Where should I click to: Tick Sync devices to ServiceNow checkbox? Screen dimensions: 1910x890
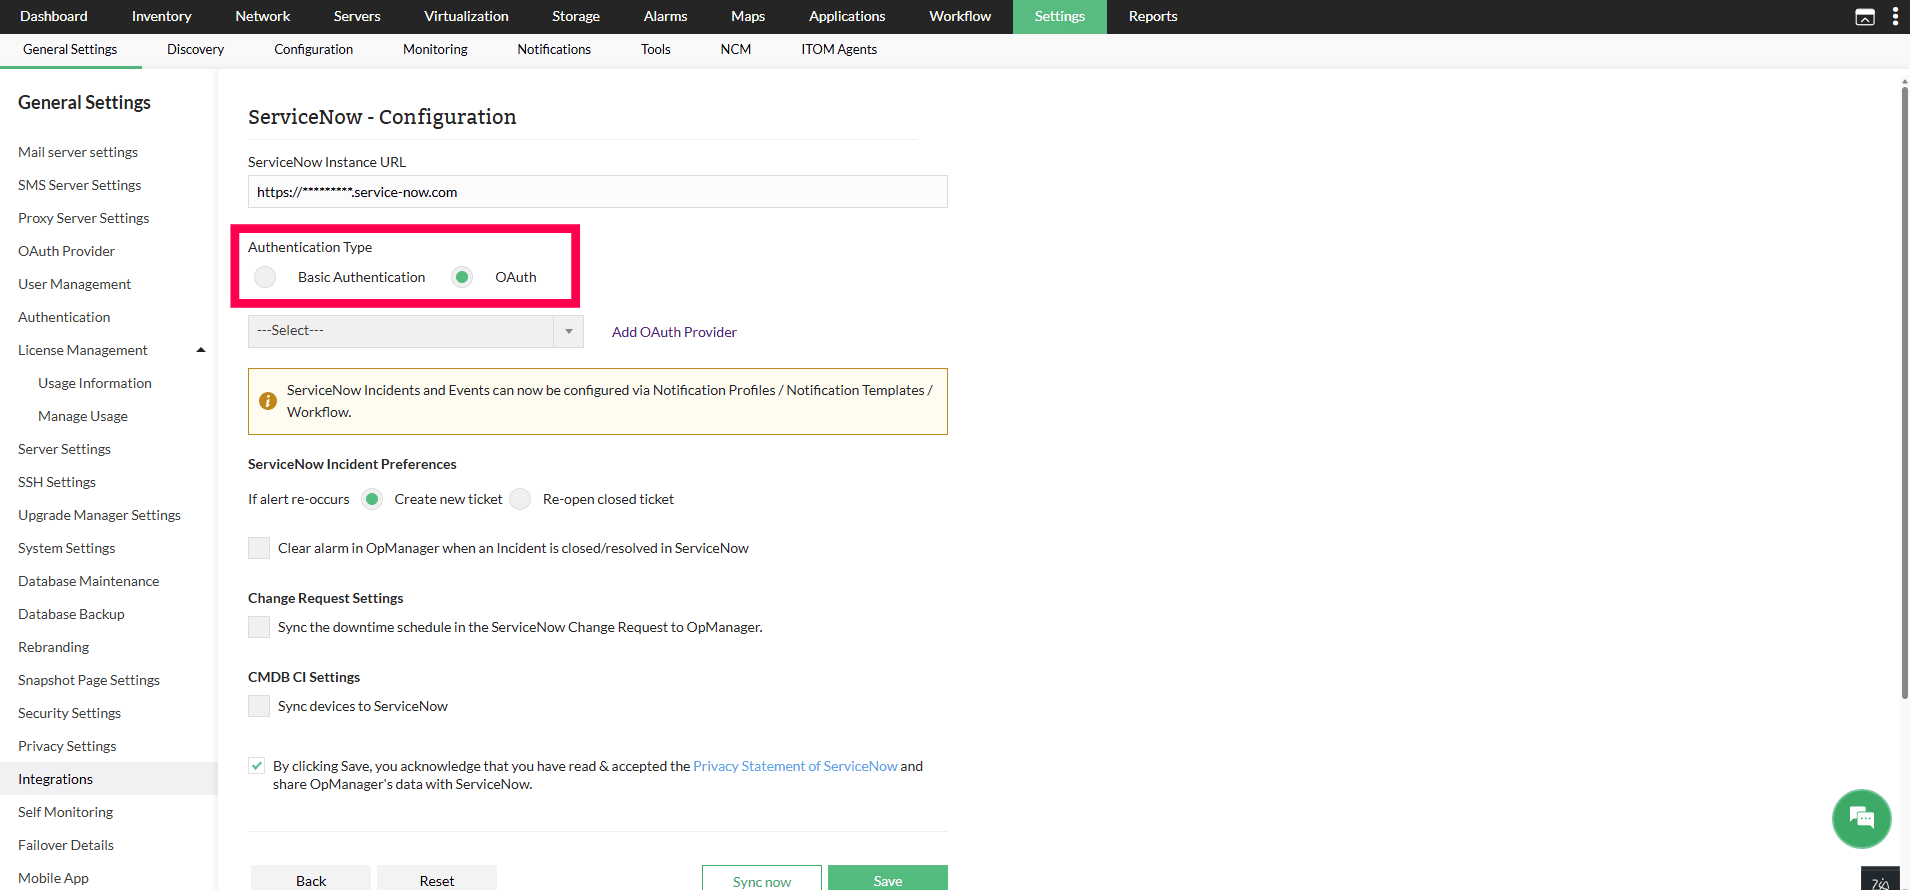tap(259, 706)
